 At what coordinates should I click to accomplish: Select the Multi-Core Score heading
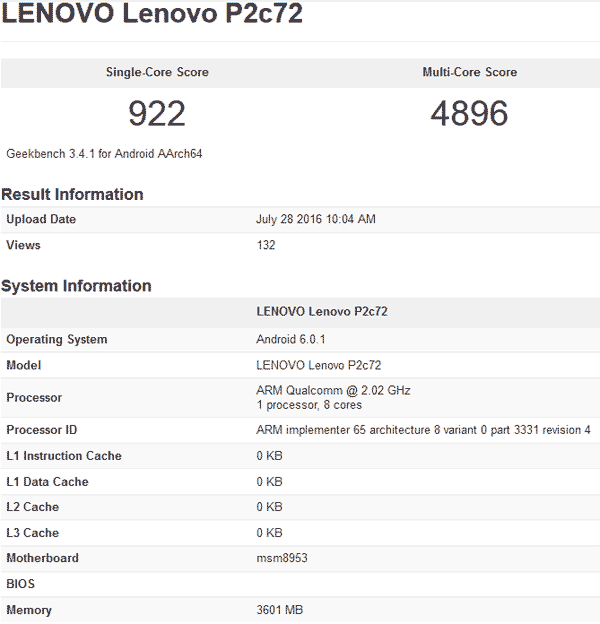tap(469, 72)
